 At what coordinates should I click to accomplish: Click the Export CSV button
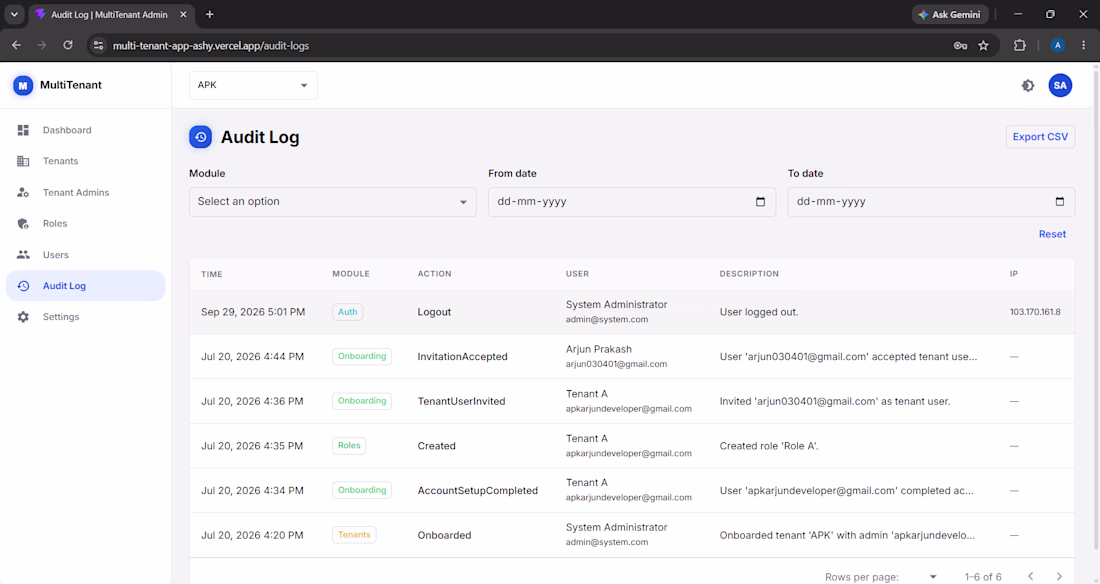coord(1040,137)
